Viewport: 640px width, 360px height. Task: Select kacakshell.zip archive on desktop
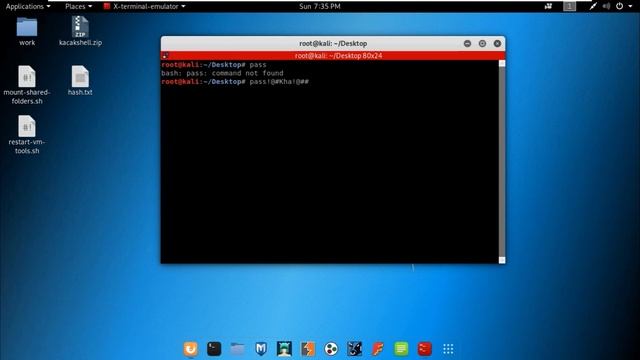(80, 31)
